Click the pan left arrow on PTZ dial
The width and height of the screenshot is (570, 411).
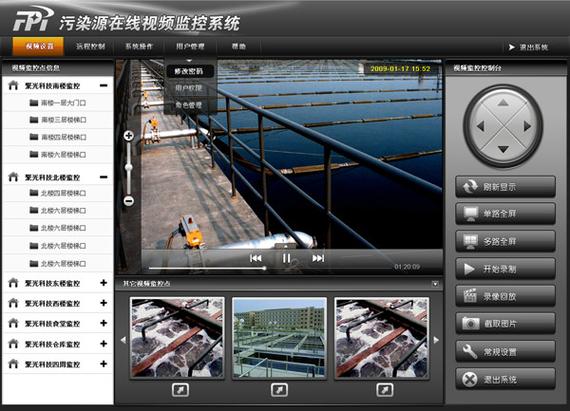tap(480, 126)
